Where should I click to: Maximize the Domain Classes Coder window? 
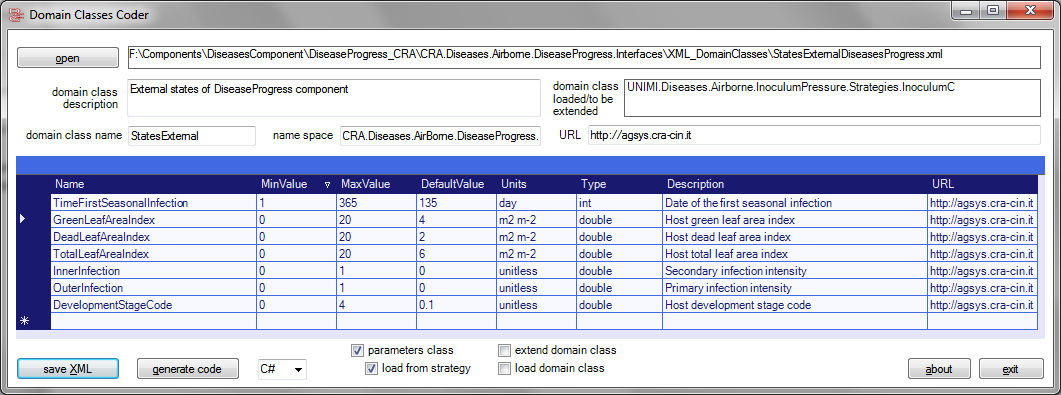click(x=993, y=10)
